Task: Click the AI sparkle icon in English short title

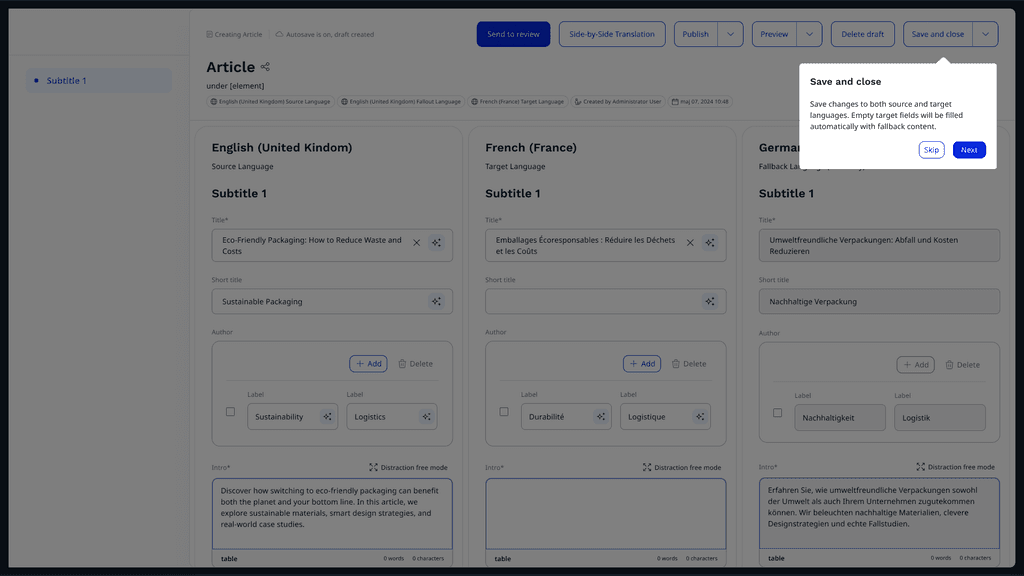Action: click(436, 302)
